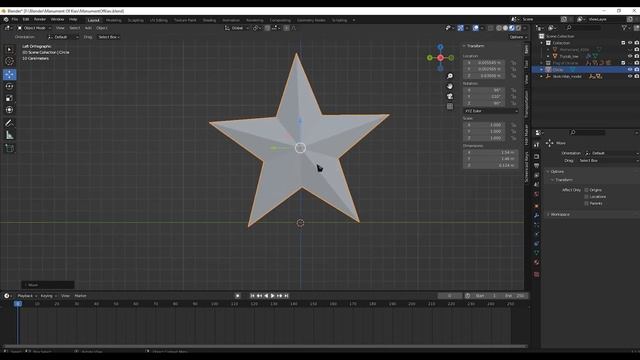
Task: Toggle visibility eye for the Collection row
Action: pyautogui.click(x=630, y=43)
